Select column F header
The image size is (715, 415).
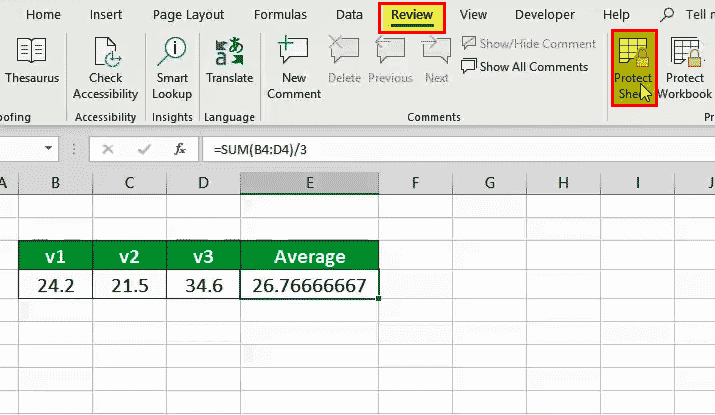click(x=414, y=183)
